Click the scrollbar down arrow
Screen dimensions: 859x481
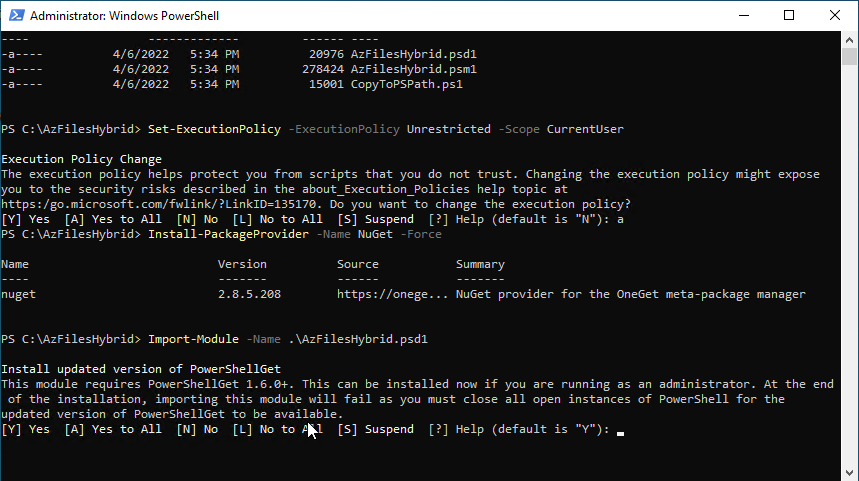850,472
